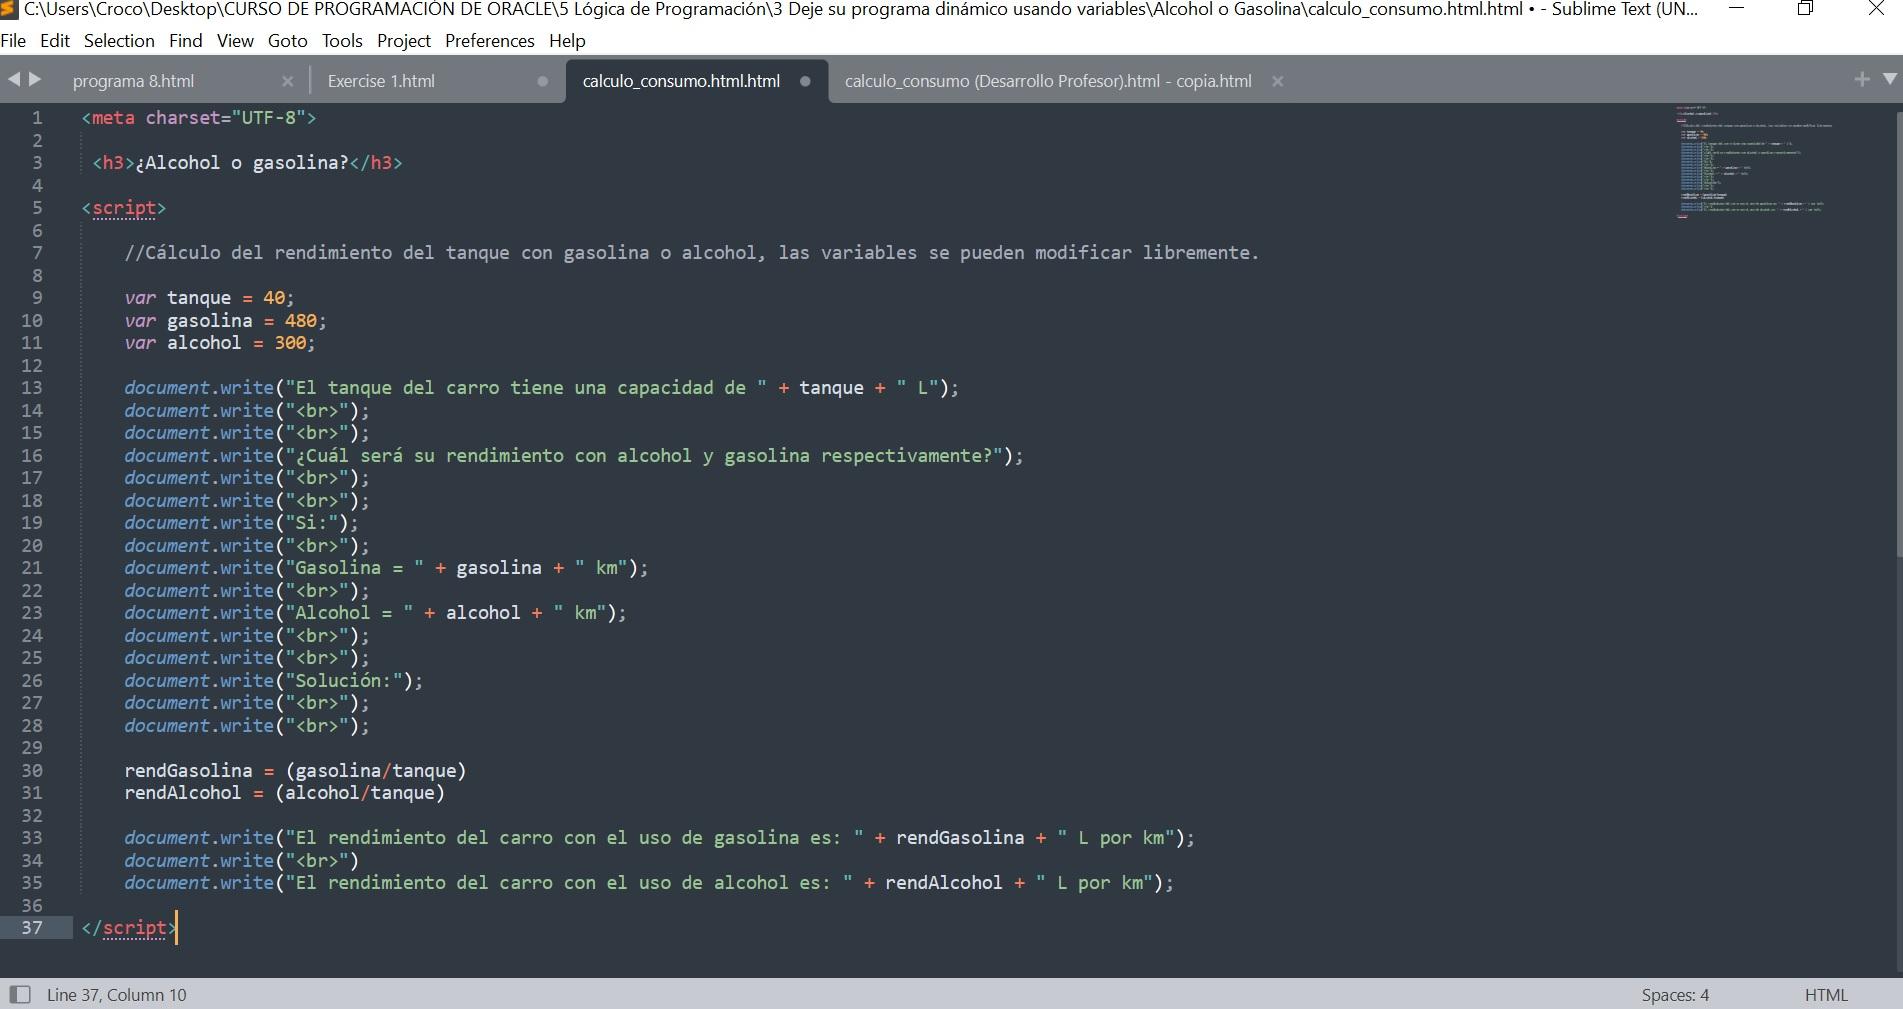Image resolution: width=1903 pixels, height=1009 pixels.
Task: Click the value 480 on line 10
Action: point(301,321)
